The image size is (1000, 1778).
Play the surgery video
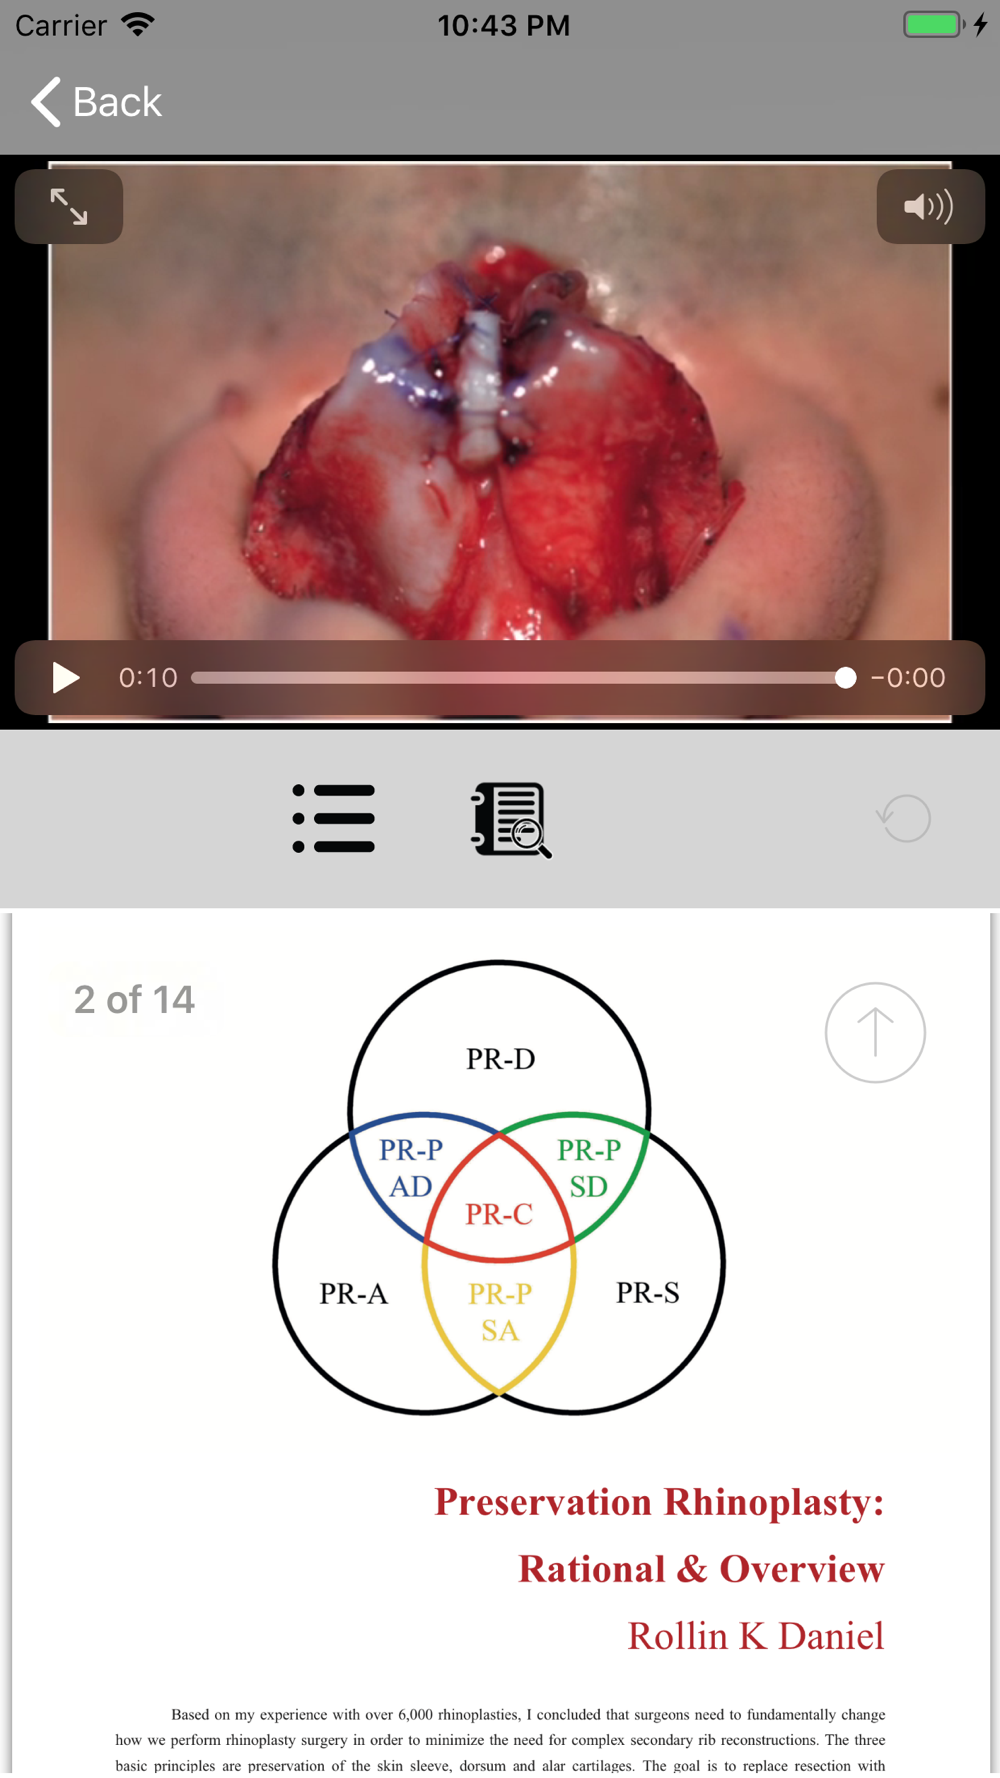(x=66, y=678)
